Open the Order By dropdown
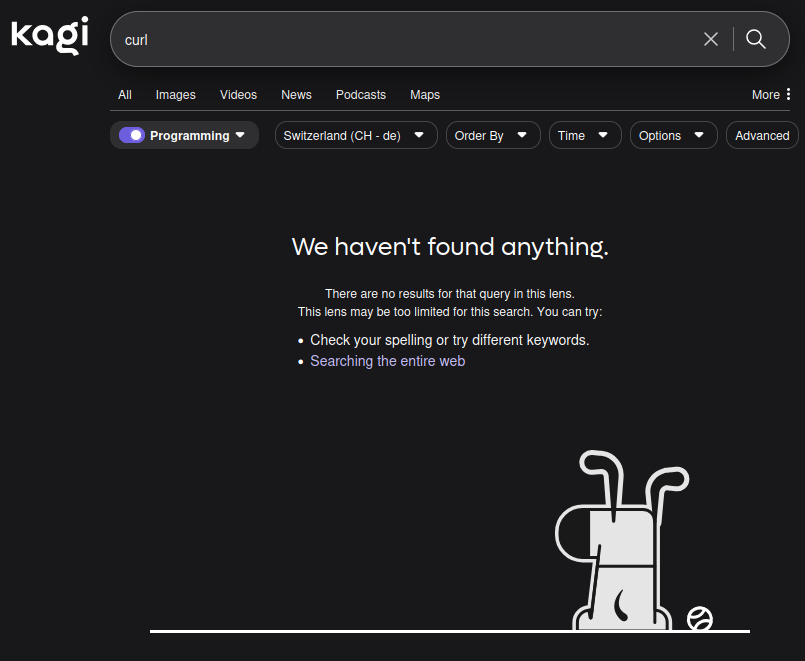Viewport: 805px width, 661px height. point(493,135)
